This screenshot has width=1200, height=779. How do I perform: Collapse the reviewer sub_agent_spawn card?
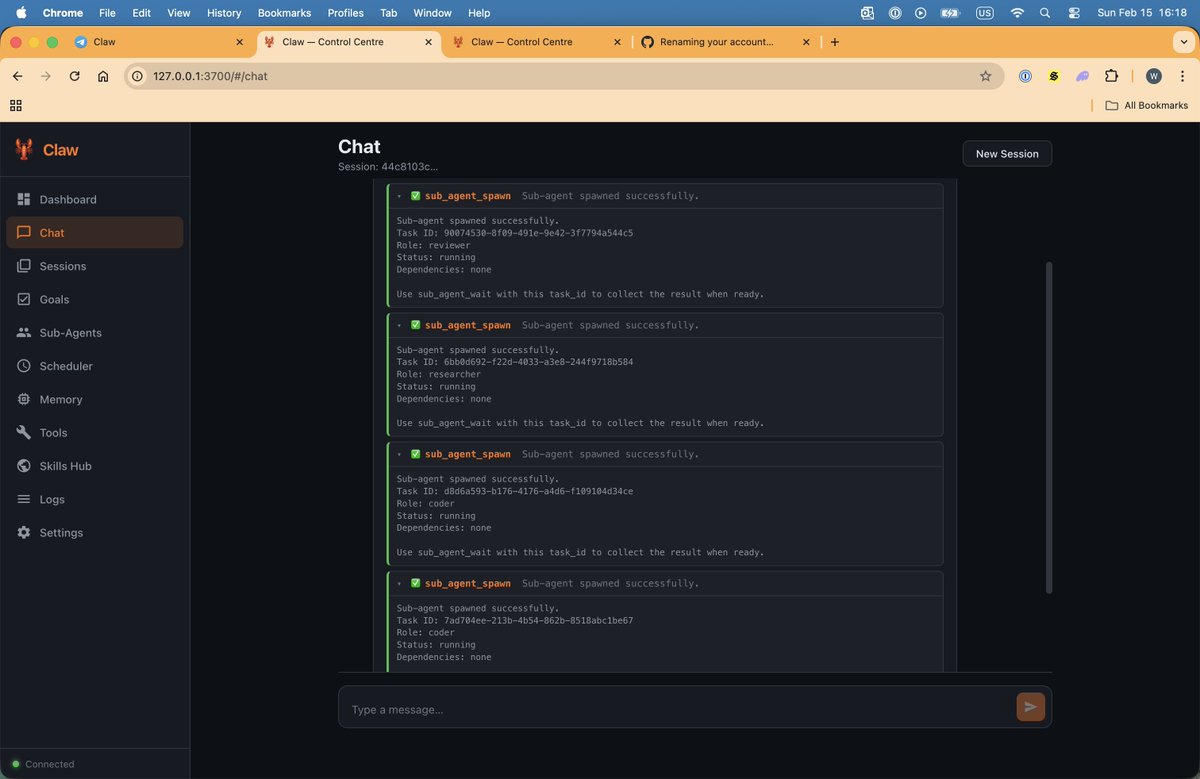400,196
